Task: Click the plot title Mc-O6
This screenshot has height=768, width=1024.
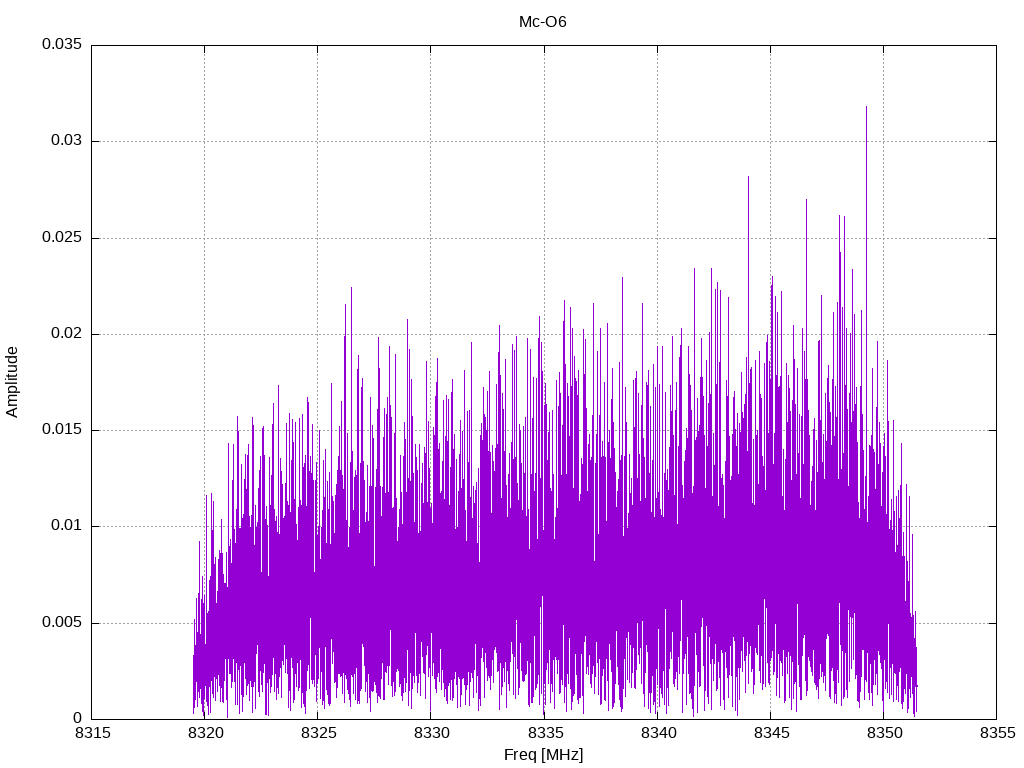Action: click(543, 21)
